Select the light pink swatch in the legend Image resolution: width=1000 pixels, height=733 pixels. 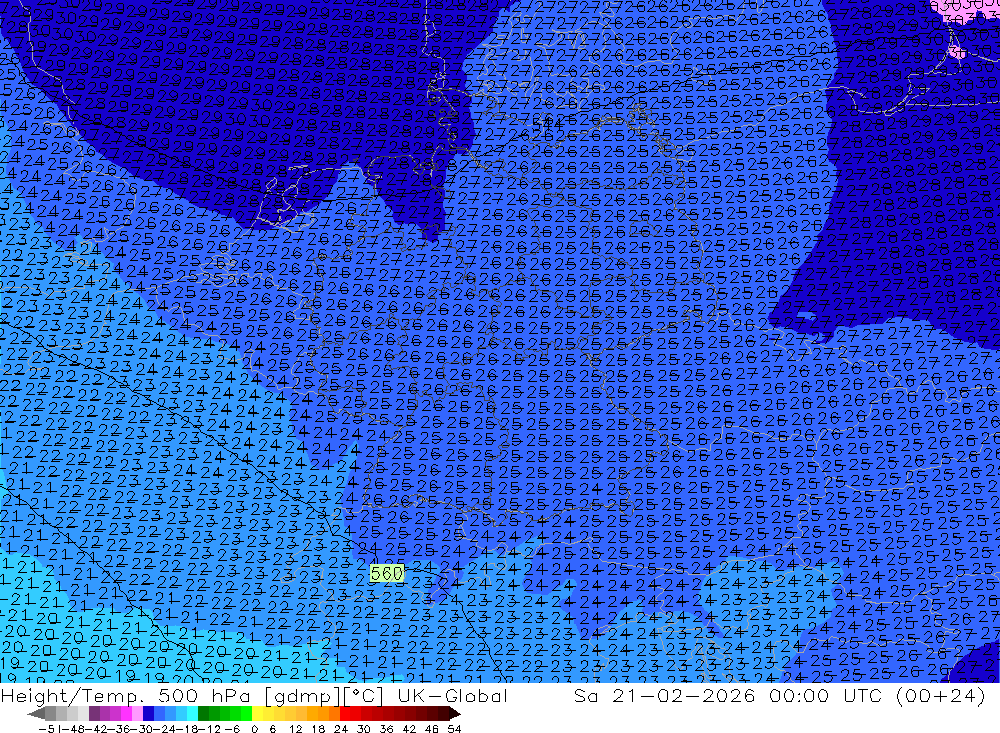click(137, 713)
